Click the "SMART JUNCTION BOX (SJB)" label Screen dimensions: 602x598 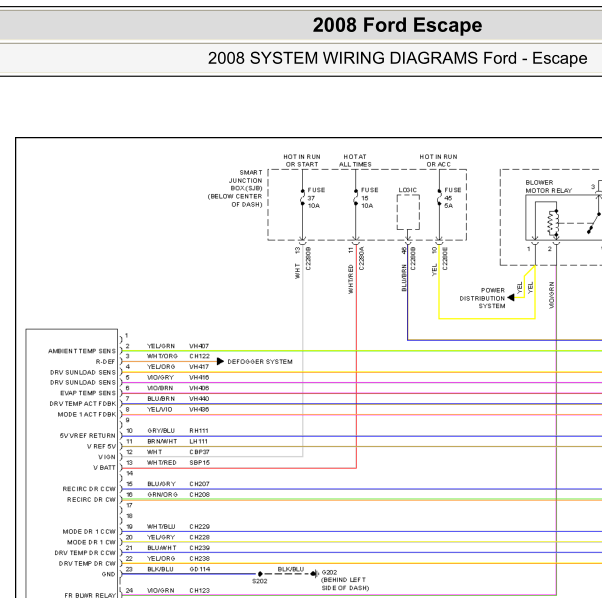(246, 180)
